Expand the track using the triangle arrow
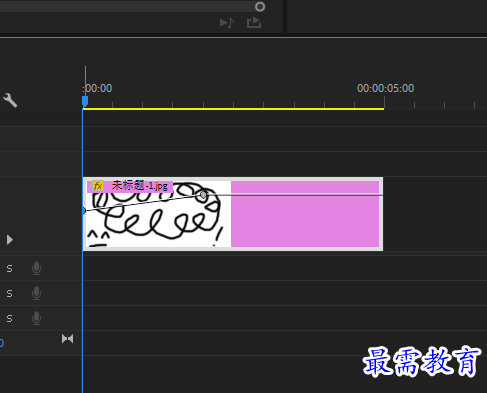This screenshot has width=487, height=393. tap(10, 240)
